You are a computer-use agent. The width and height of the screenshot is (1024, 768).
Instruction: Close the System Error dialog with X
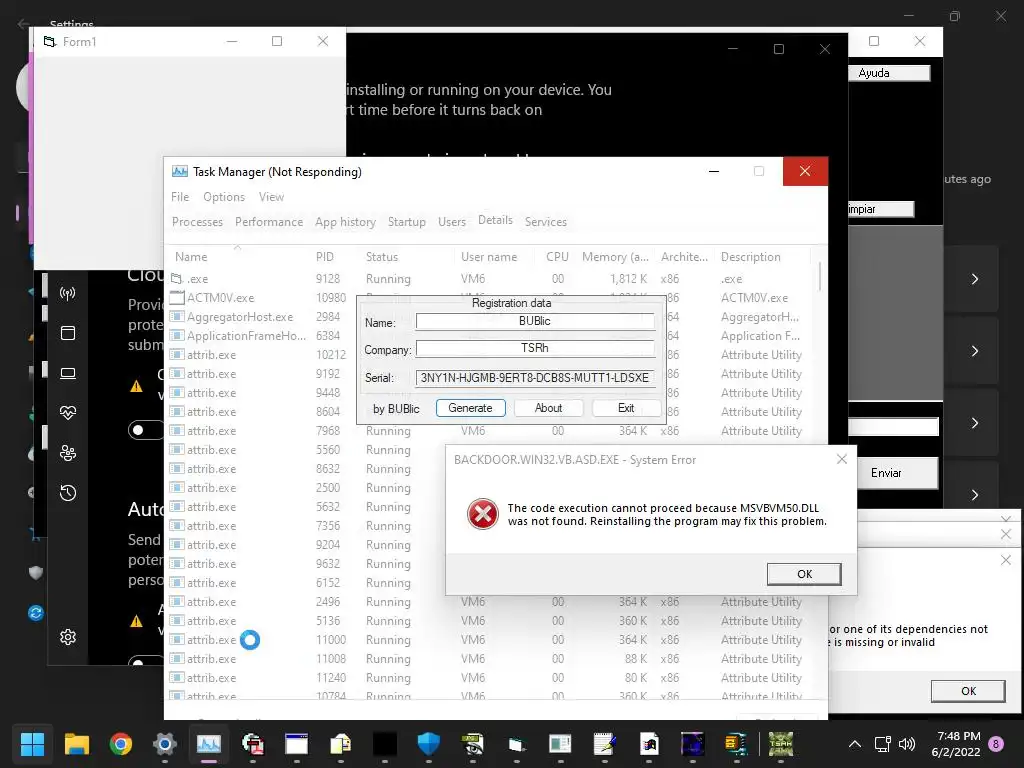pyautogui.click(x=842, y=460)
